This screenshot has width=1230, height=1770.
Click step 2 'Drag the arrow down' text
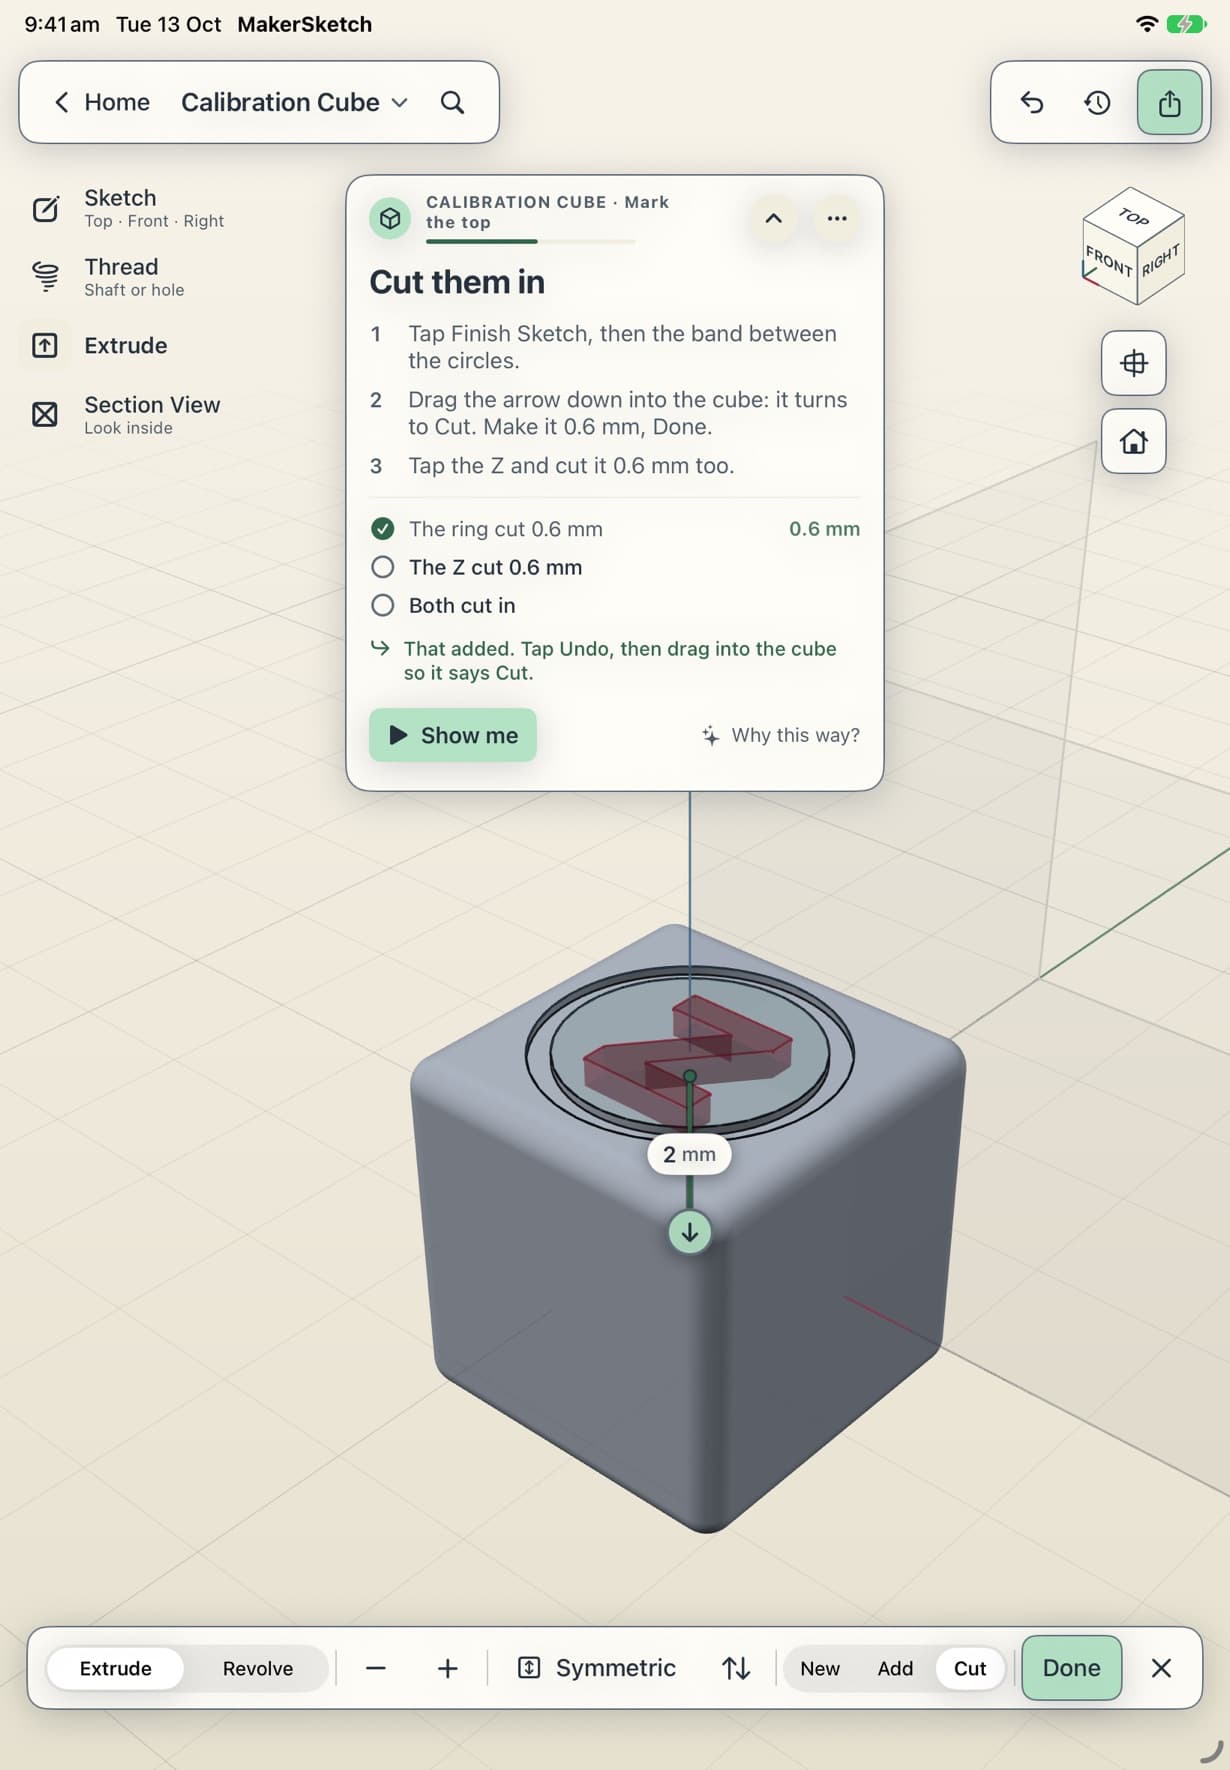click(627, 413)
